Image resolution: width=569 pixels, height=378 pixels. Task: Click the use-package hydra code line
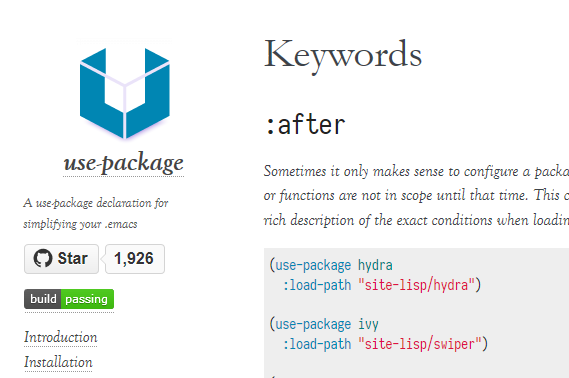(x=331, y=265)
